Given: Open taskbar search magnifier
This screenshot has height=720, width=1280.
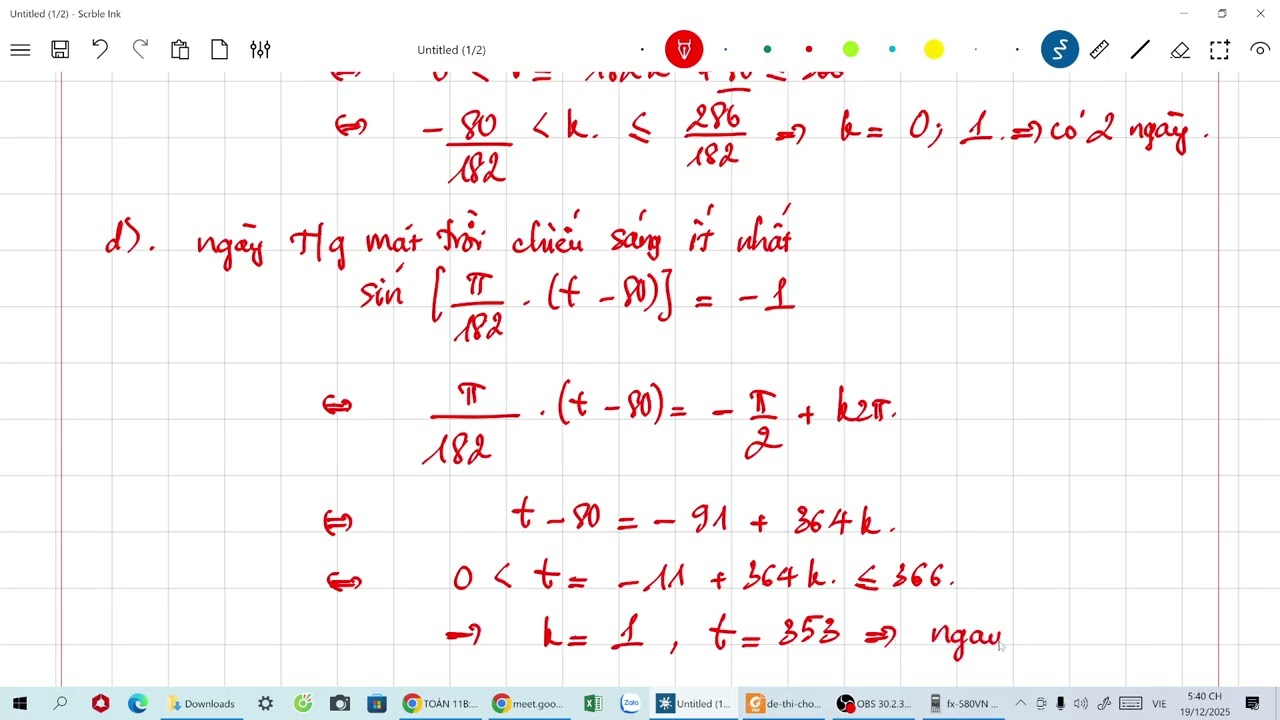Looking at the screenshot, I should [x=60, y=704].
